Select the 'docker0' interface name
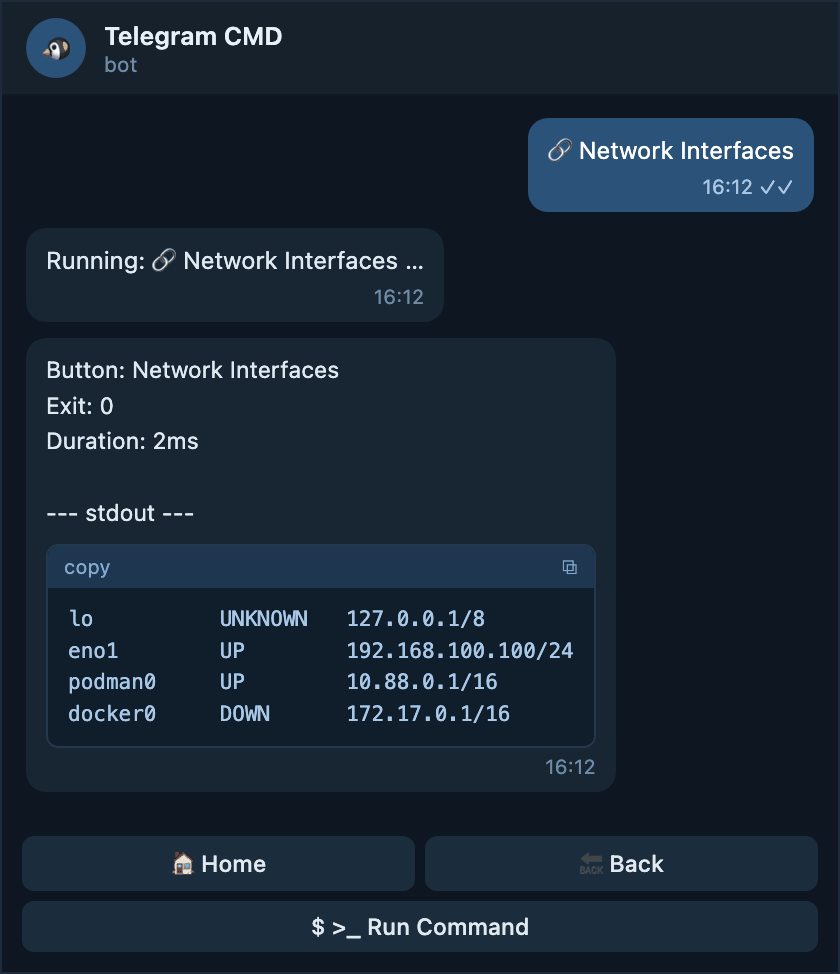The width and height of the screenshot is (840, 974). coord(112,714)
